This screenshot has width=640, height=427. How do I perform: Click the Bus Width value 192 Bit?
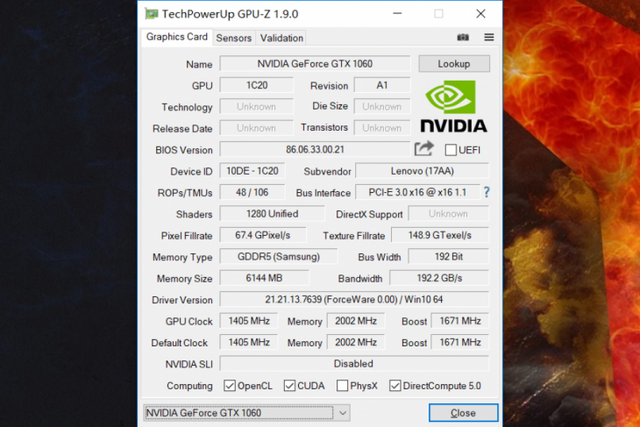(x=449, y=257)
